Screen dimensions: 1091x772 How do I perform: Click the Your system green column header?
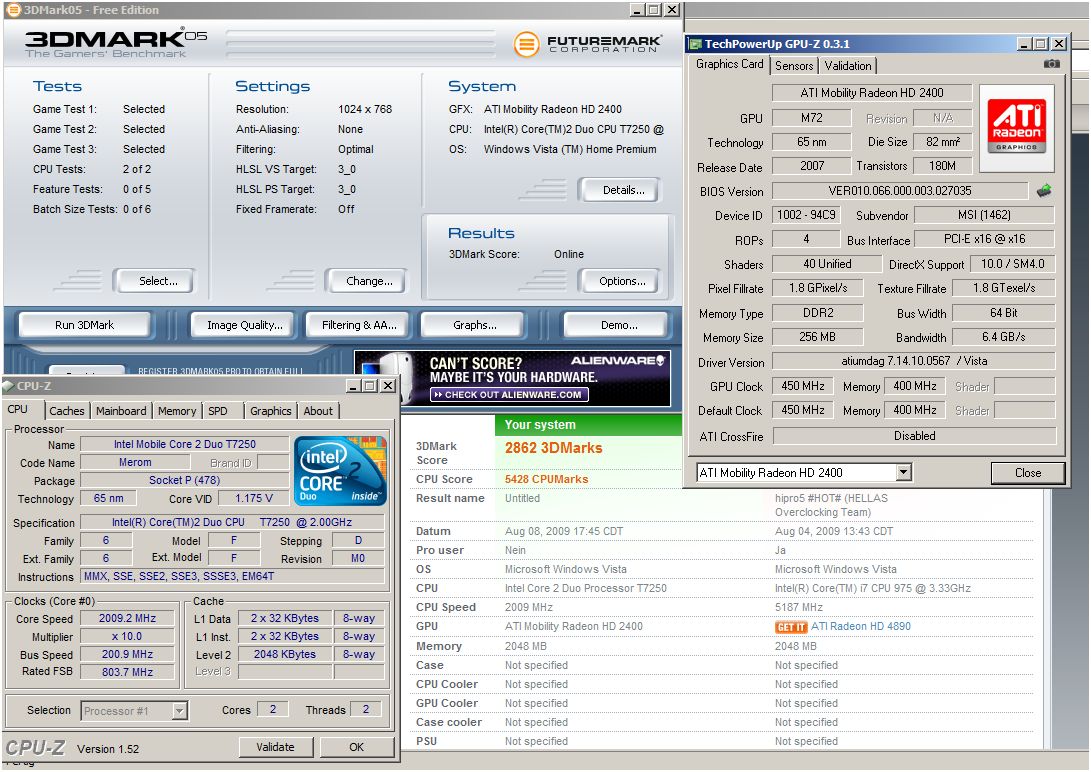tap(589, 425)
